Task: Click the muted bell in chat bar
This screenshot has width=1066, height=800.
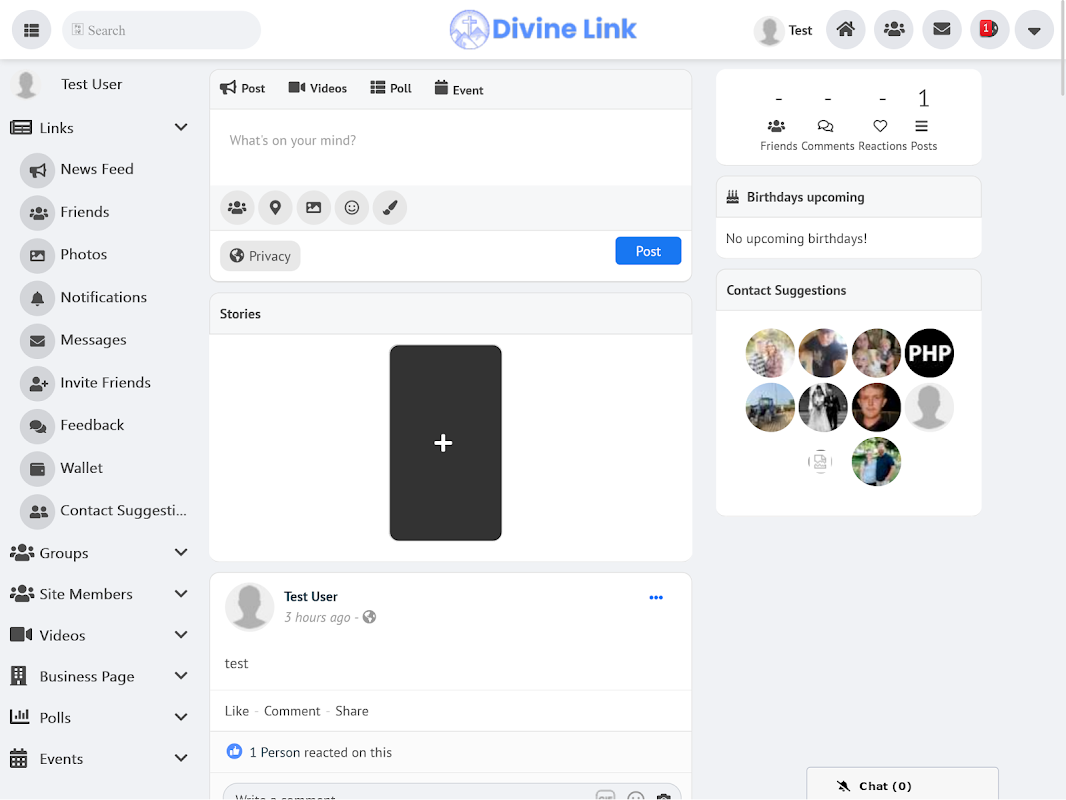Action: click(x=843, y=786)
